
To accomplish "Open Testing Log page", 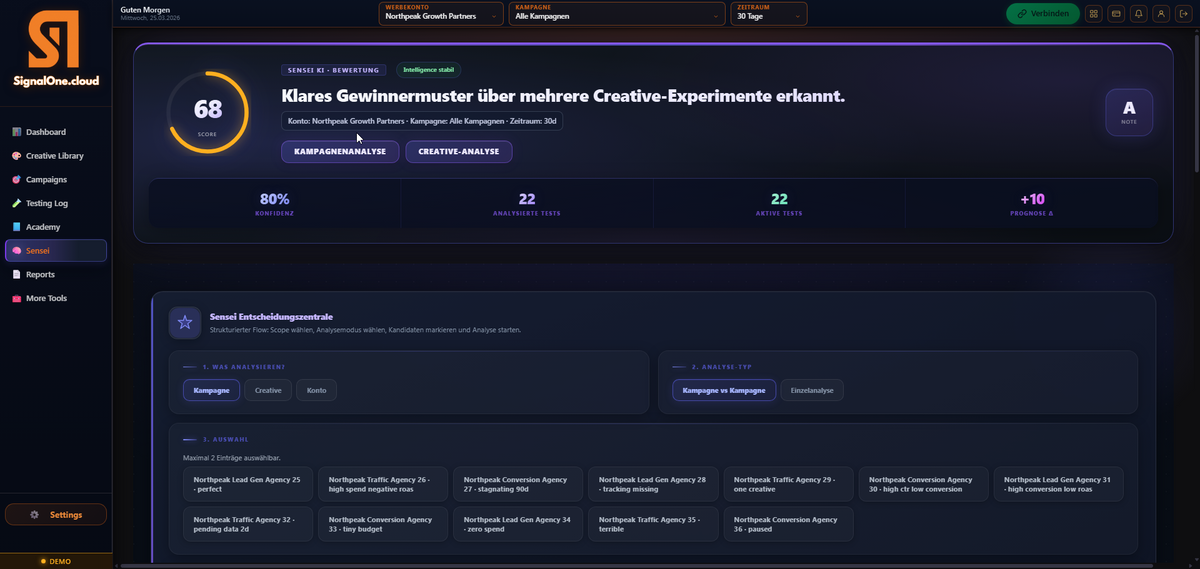I will click(x=56, y=203).
